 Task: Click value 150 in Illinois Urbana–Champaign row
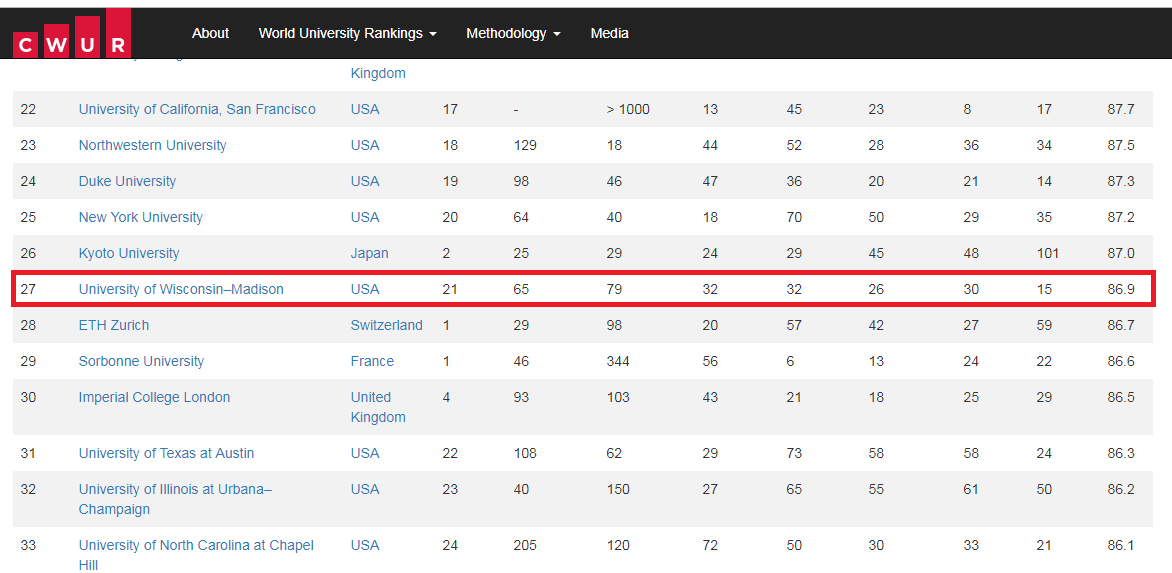click(618, 489)
